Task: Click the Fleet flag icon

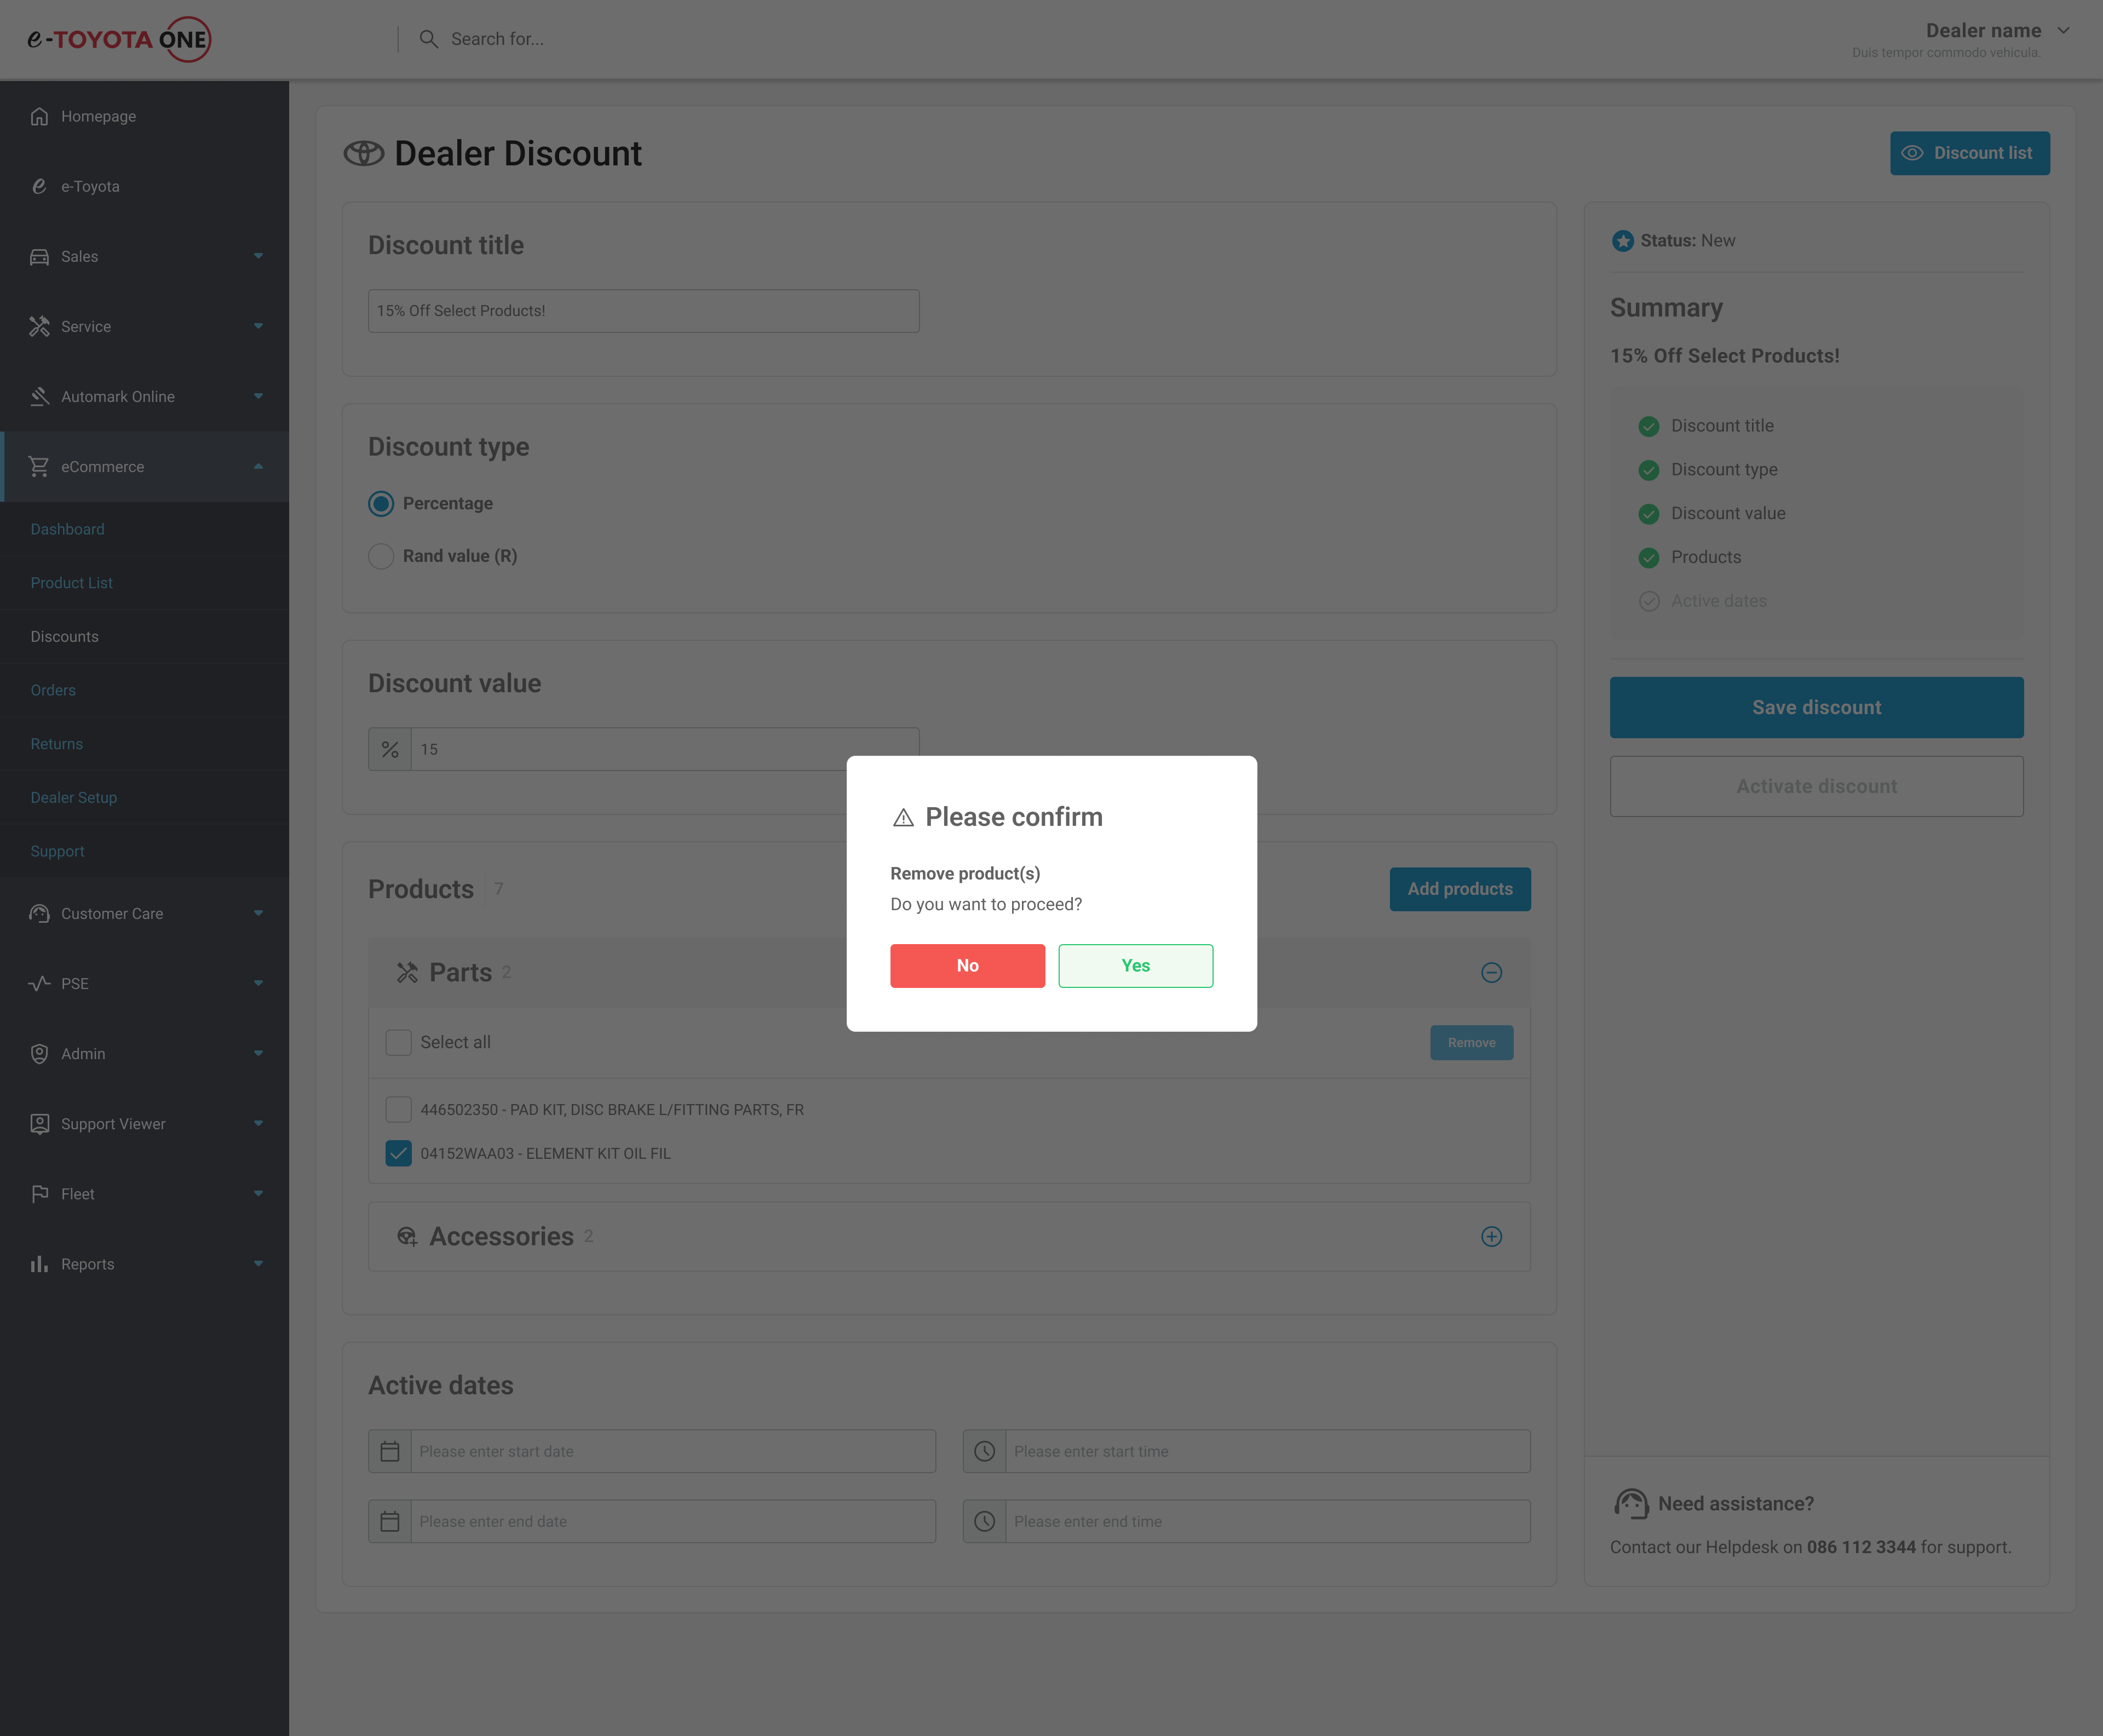Action: click(x=39, y=1194)
